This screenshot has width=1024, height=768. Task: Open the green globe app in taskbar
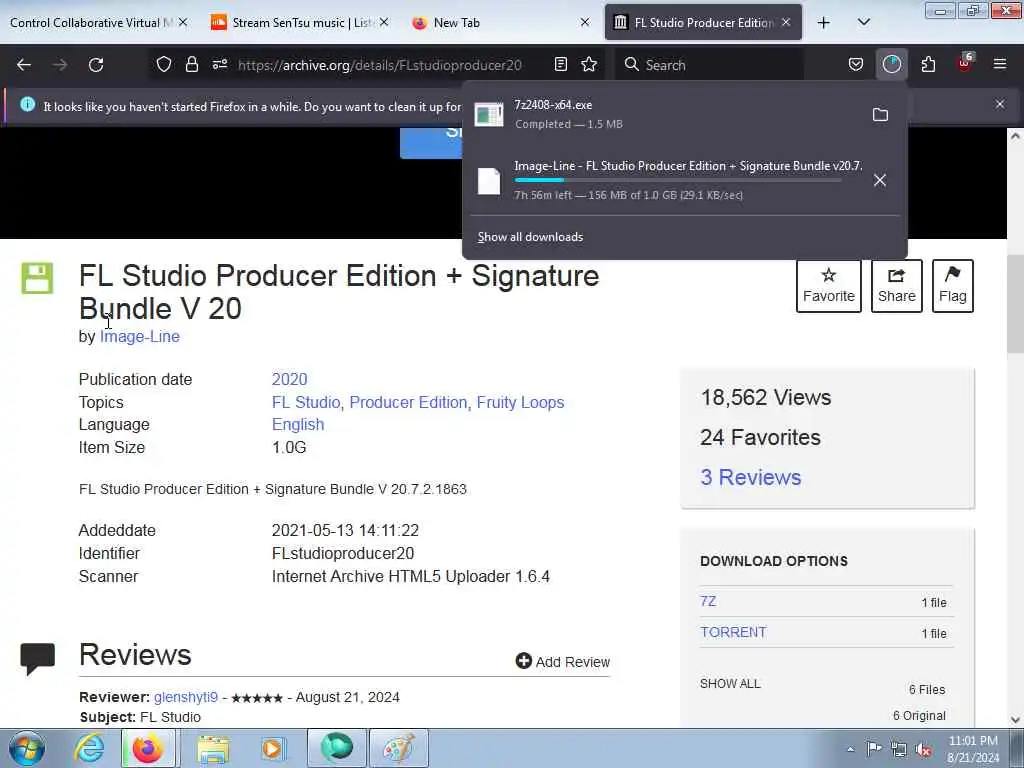tap(336, 748)
